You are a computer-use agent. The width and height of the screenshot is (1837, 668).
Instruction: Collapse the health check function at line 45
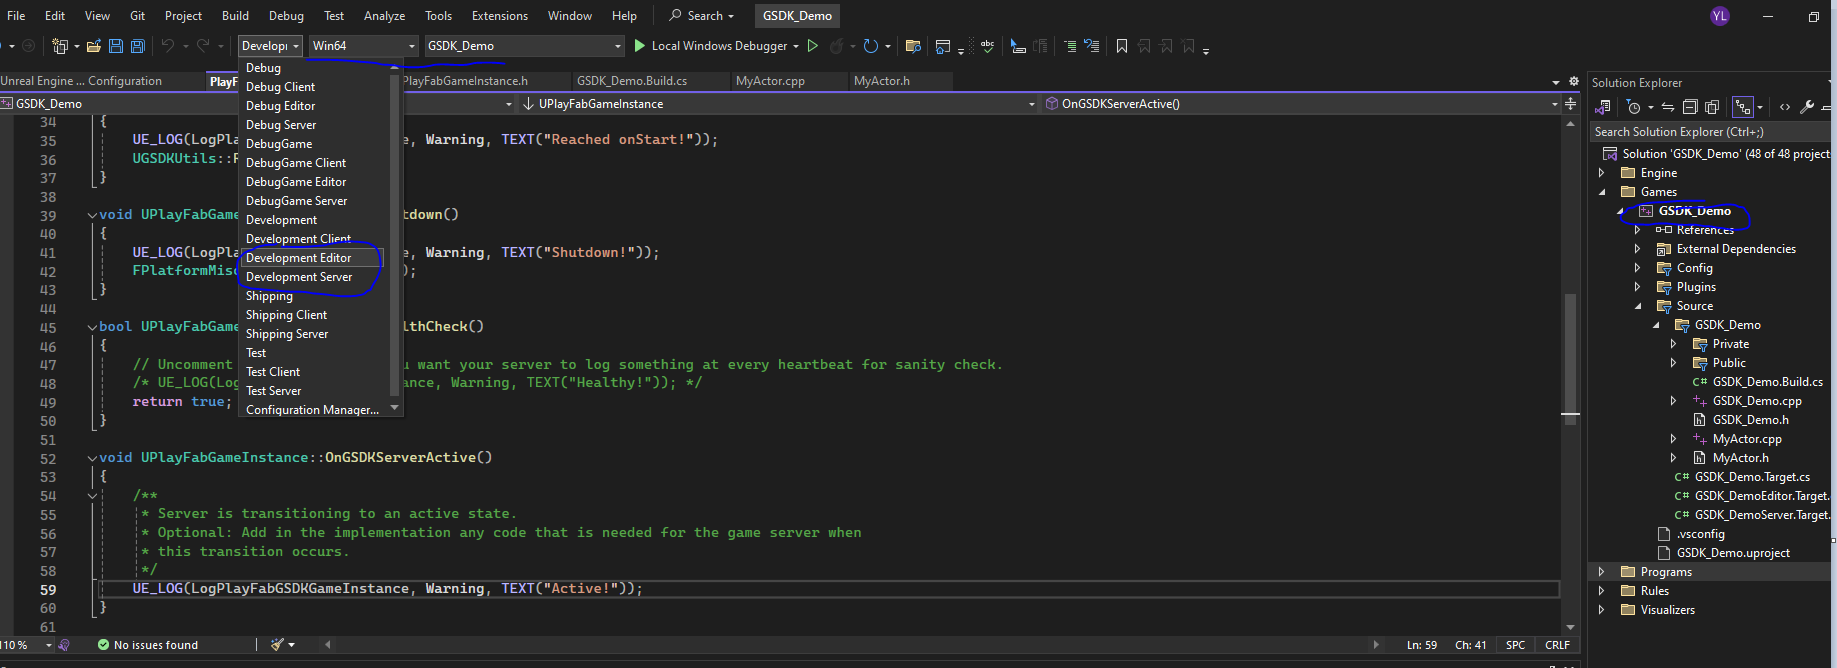pyautogui.click(x=92, y=327)
